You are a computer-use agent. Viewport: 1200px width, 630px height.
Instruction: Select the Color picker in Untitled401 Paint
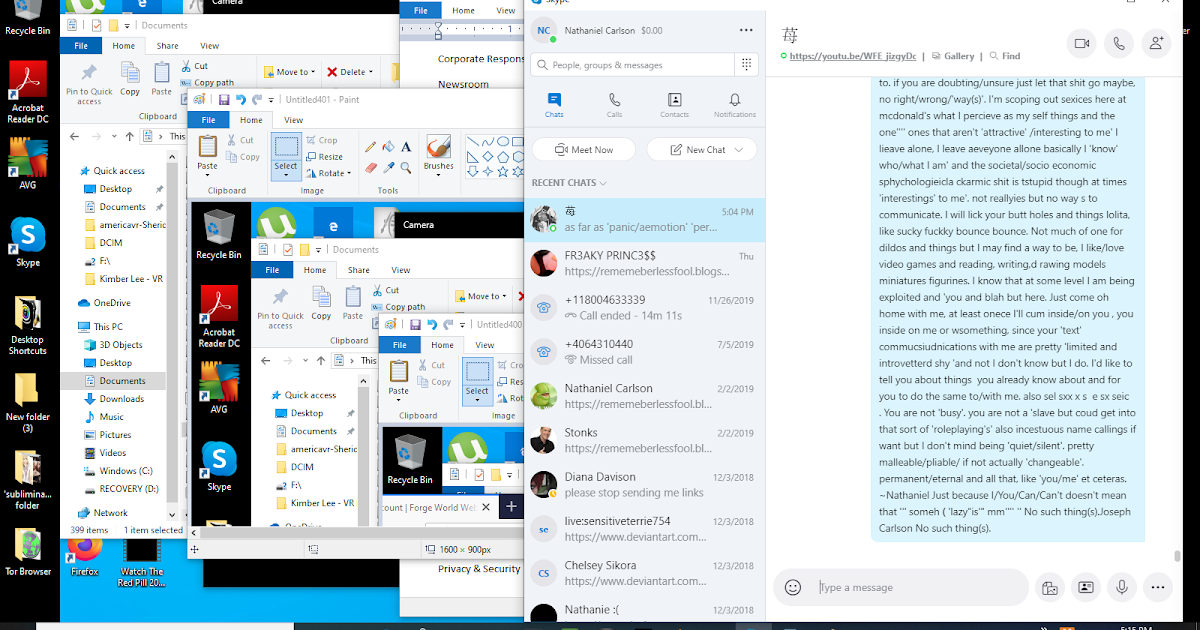(x=389, y=167)
